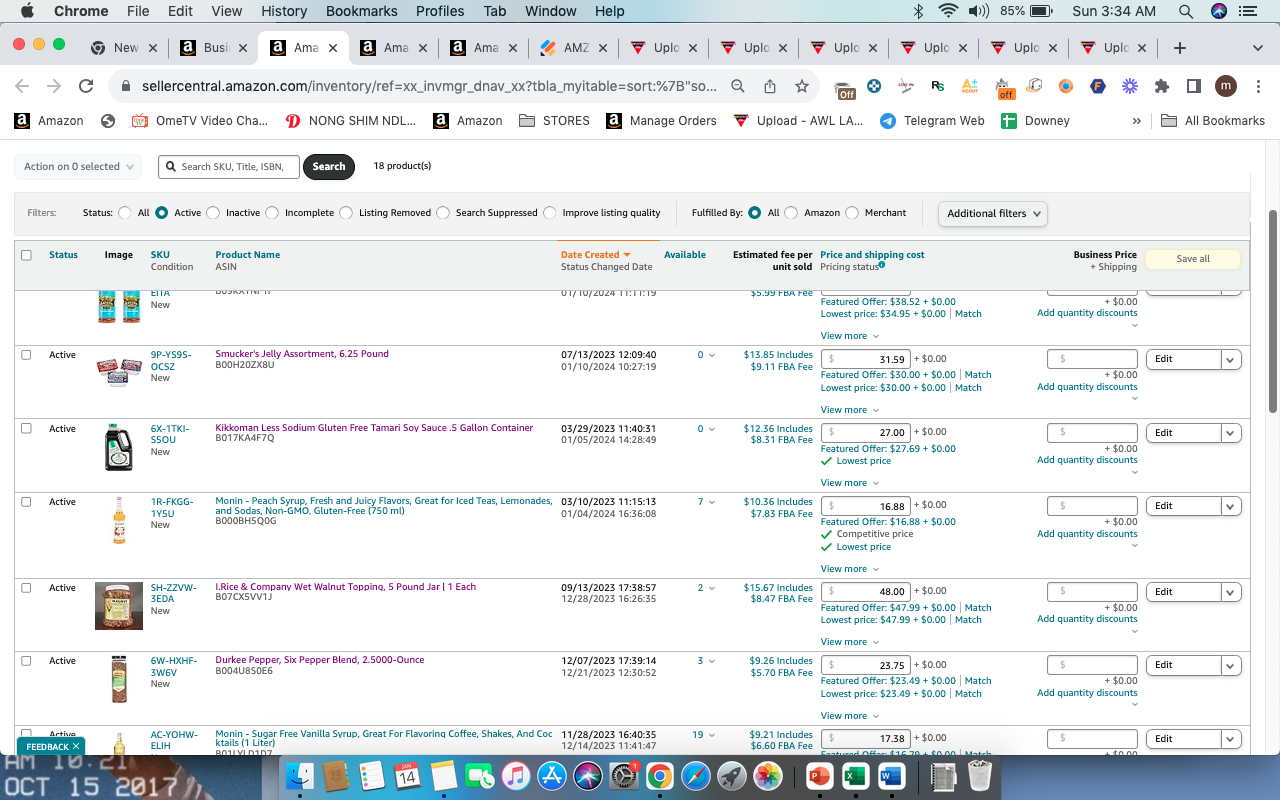Screen dimensions: 1280x800
Task: Click the I.Rice Walnut Topping product thumbnail
Action: click(x=119, y=606)
